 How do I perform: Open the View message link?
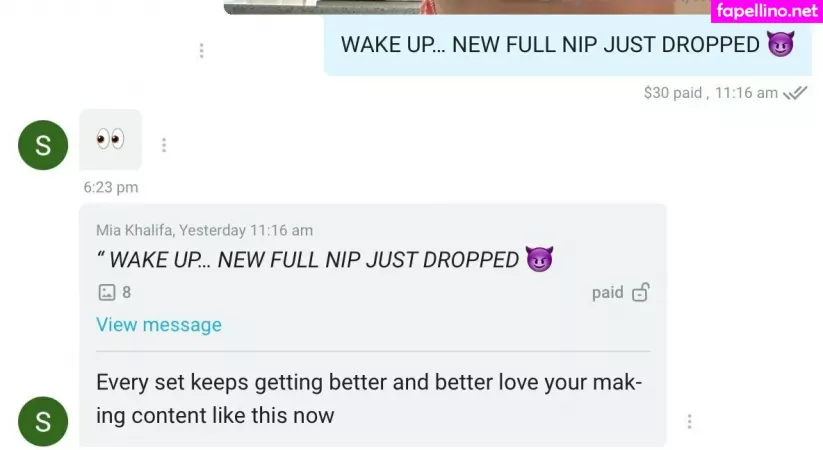[x=159, y=325]
